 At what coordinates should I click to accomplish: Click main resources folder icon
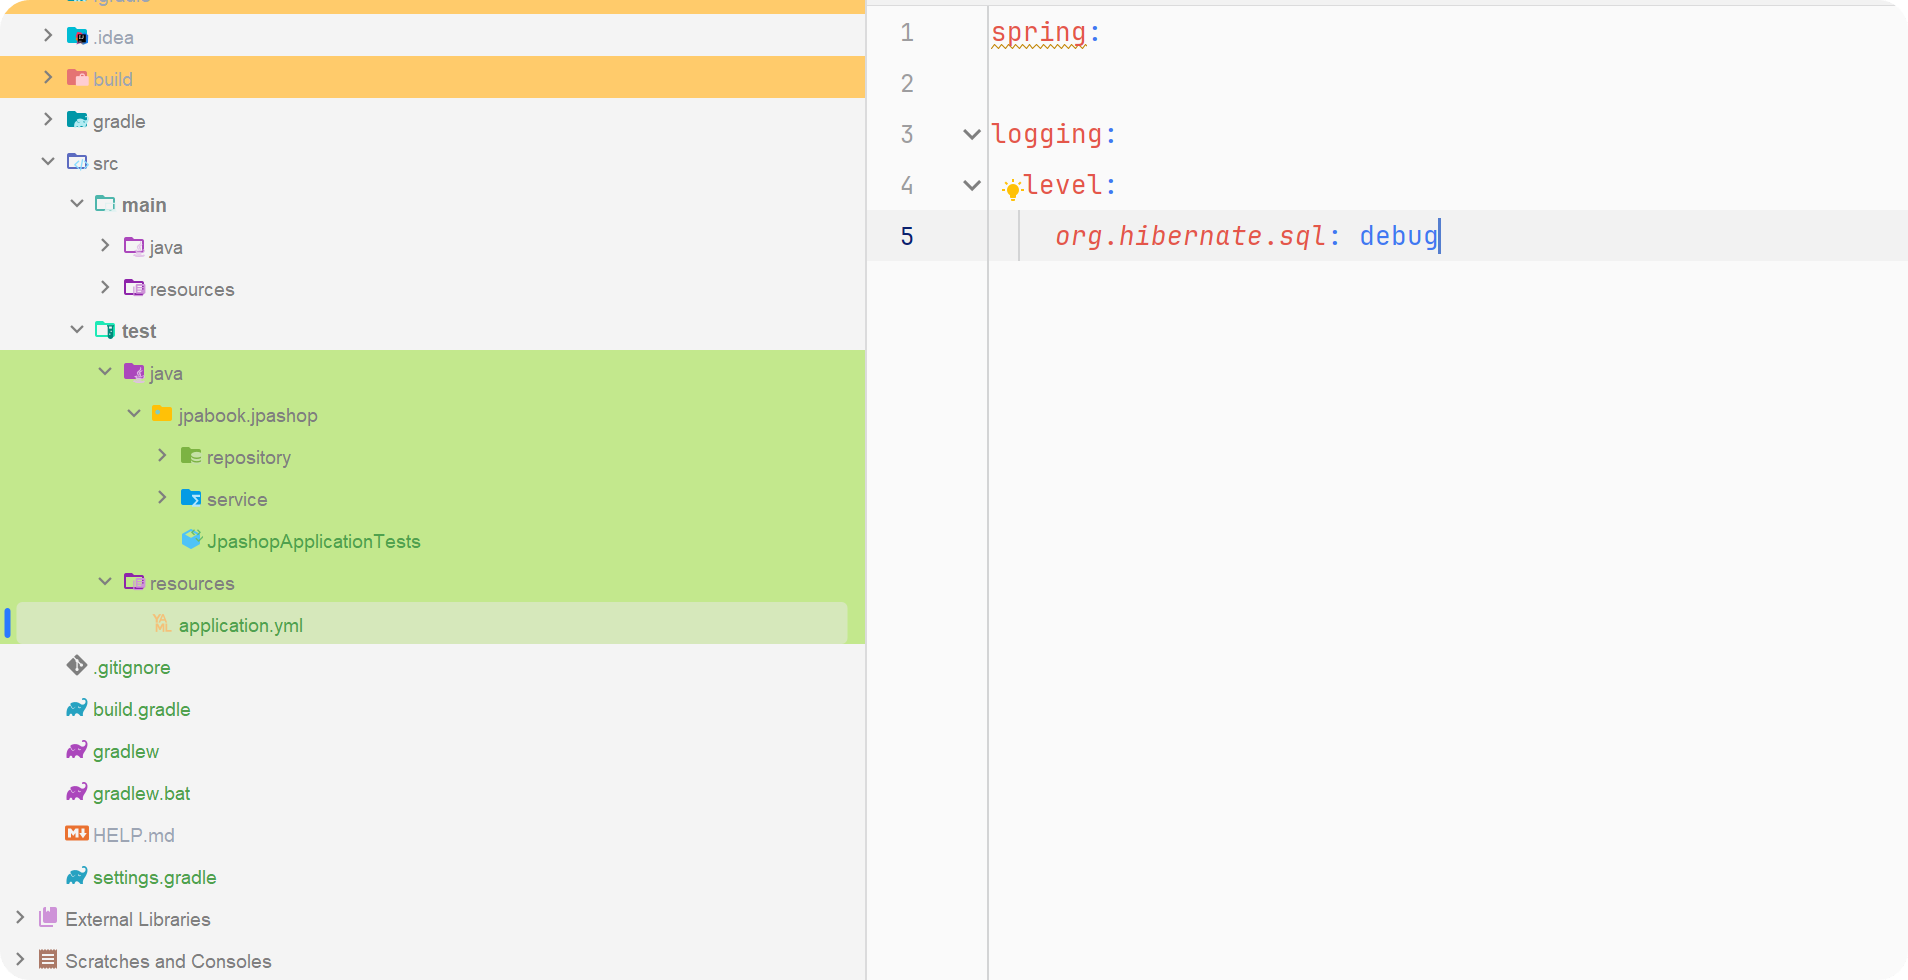pos(134,288)
